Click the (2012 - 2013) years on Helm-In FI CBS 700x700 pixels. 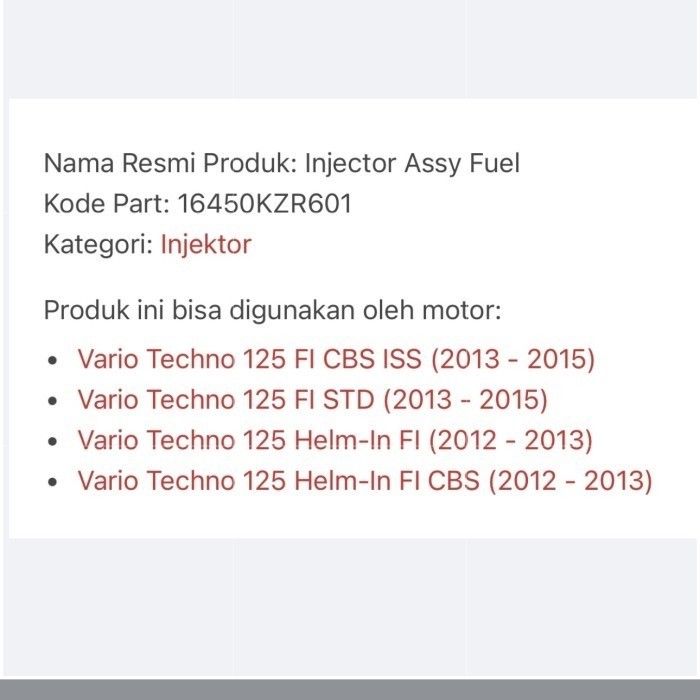coord(570,481)
